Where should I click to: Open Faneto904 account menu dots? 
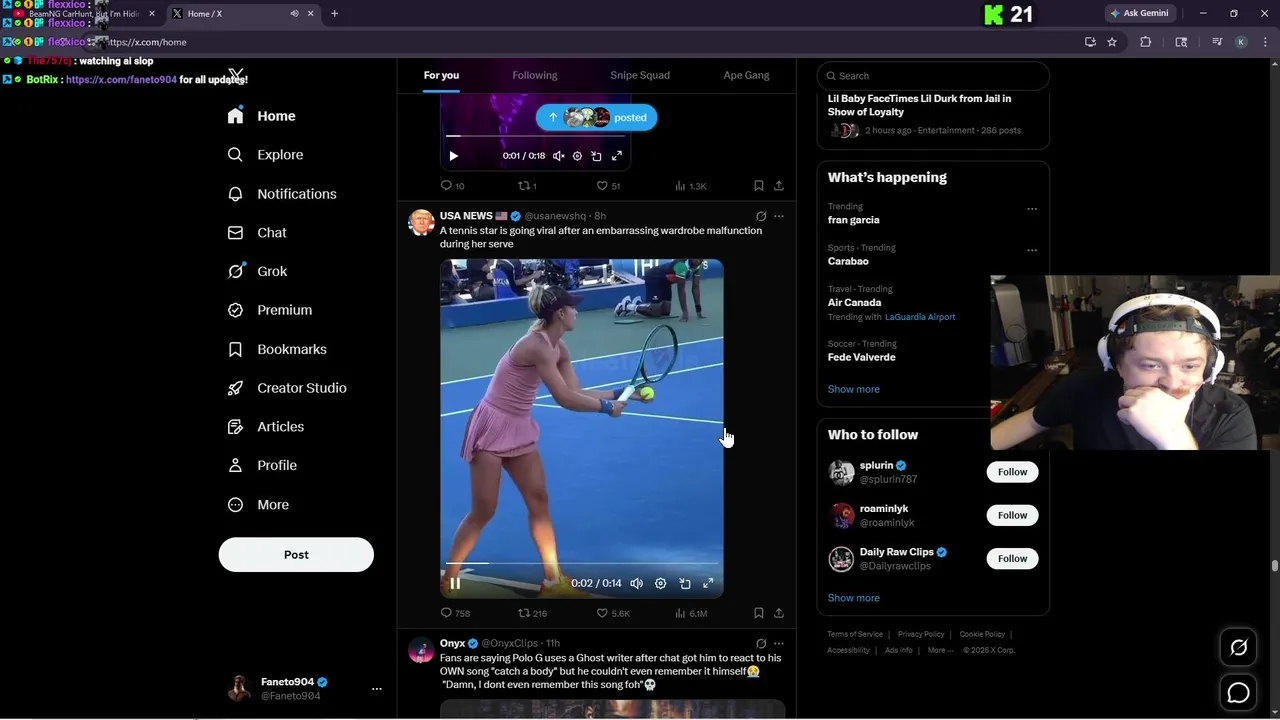tap(377, 689)
